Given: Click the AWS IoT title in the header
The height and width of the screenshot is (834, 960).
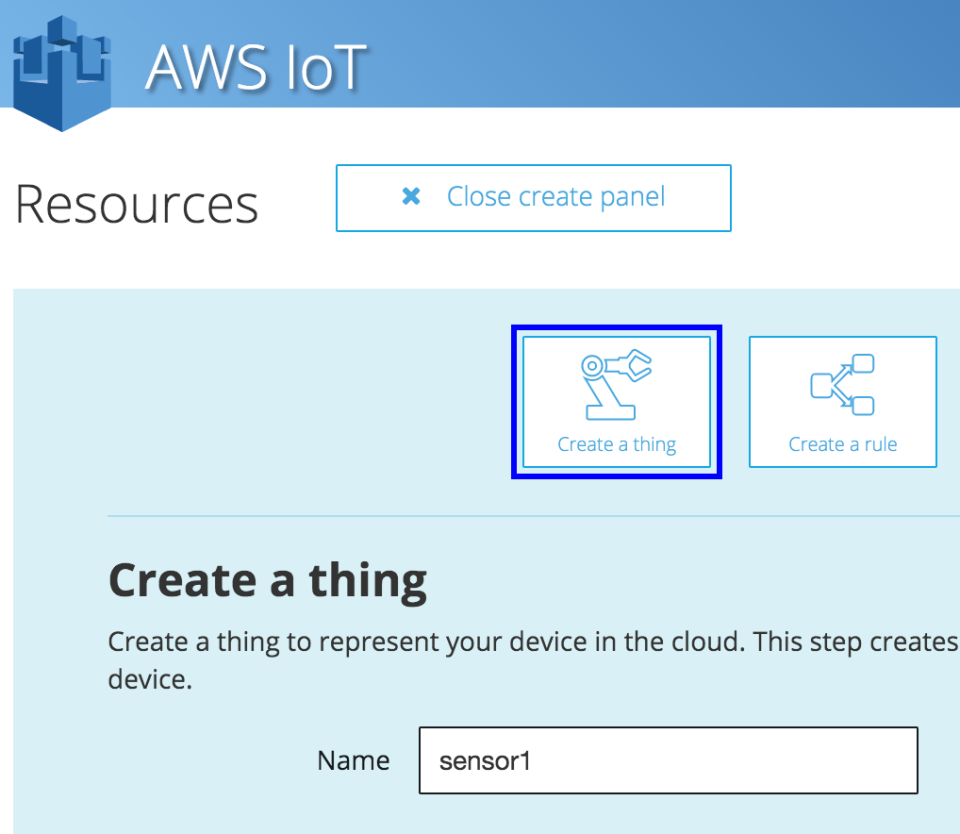Looking at the screenshot, I should click(x=256, y=67).
